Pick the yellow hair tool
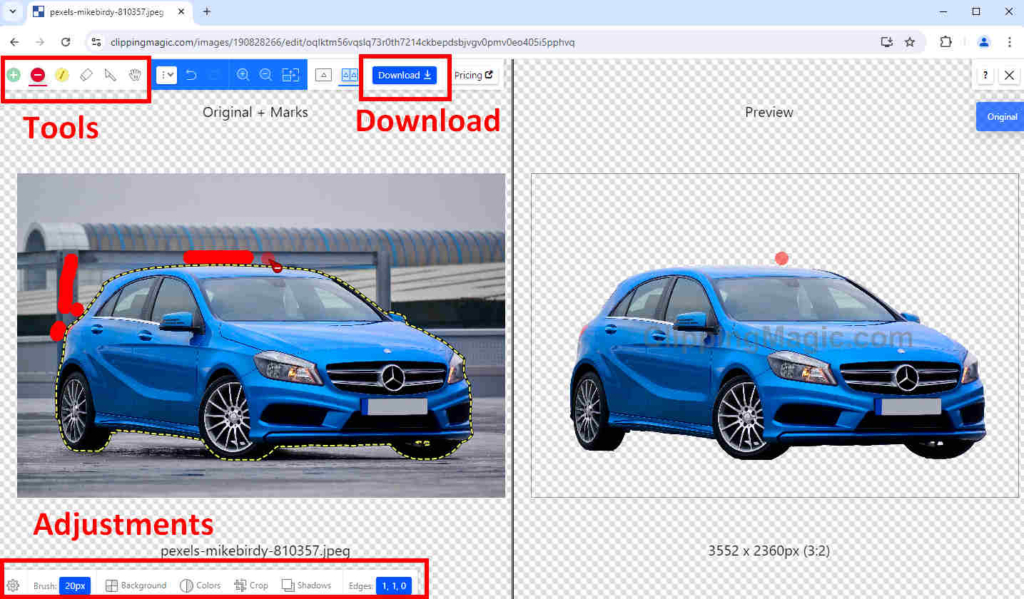 point(62,75)
